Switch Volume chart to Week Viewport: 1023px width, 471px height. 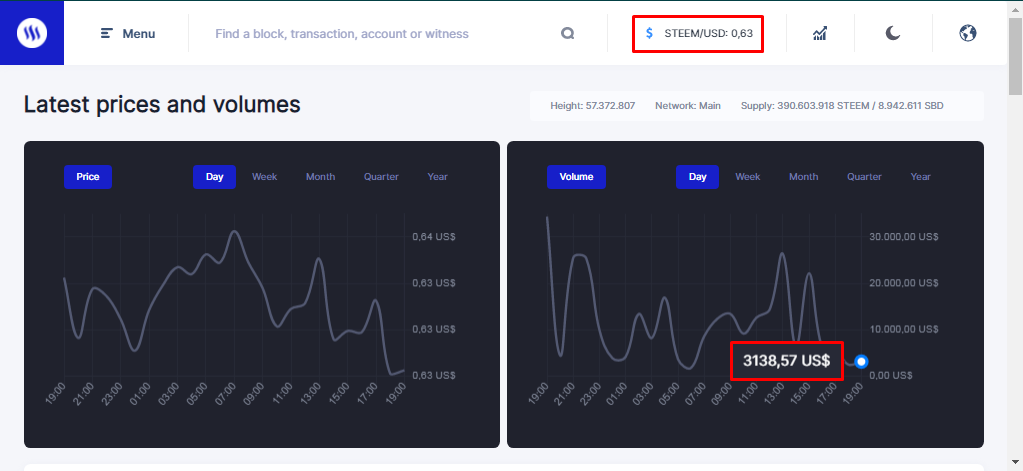[748, 177]
